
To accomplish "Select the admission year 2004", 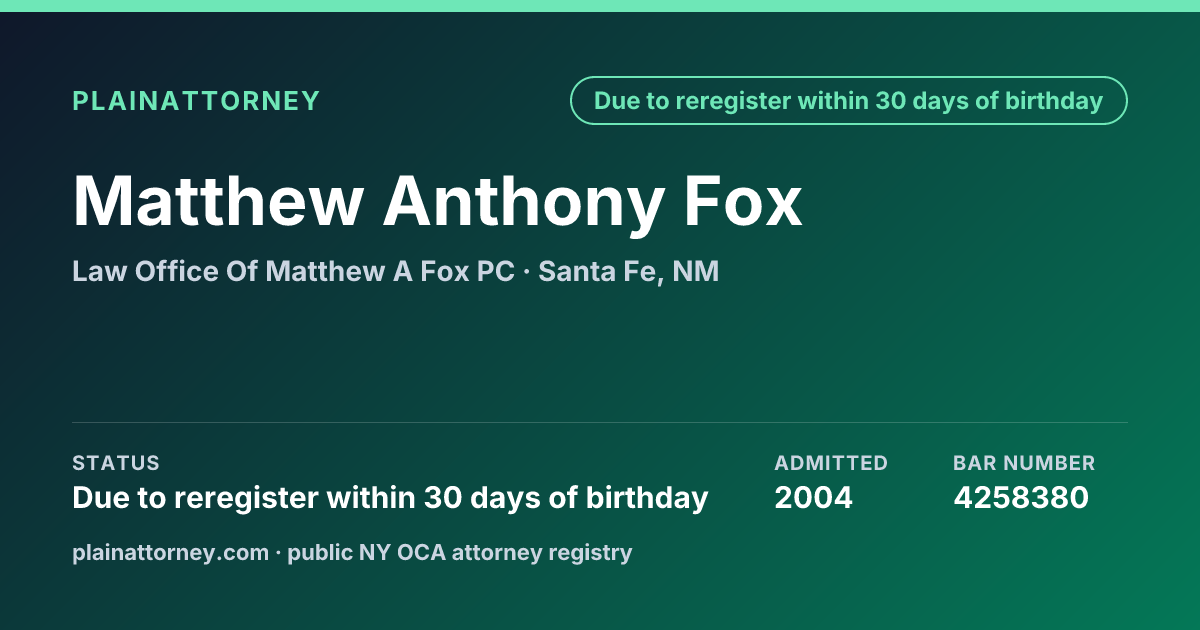I will [813, 497].
